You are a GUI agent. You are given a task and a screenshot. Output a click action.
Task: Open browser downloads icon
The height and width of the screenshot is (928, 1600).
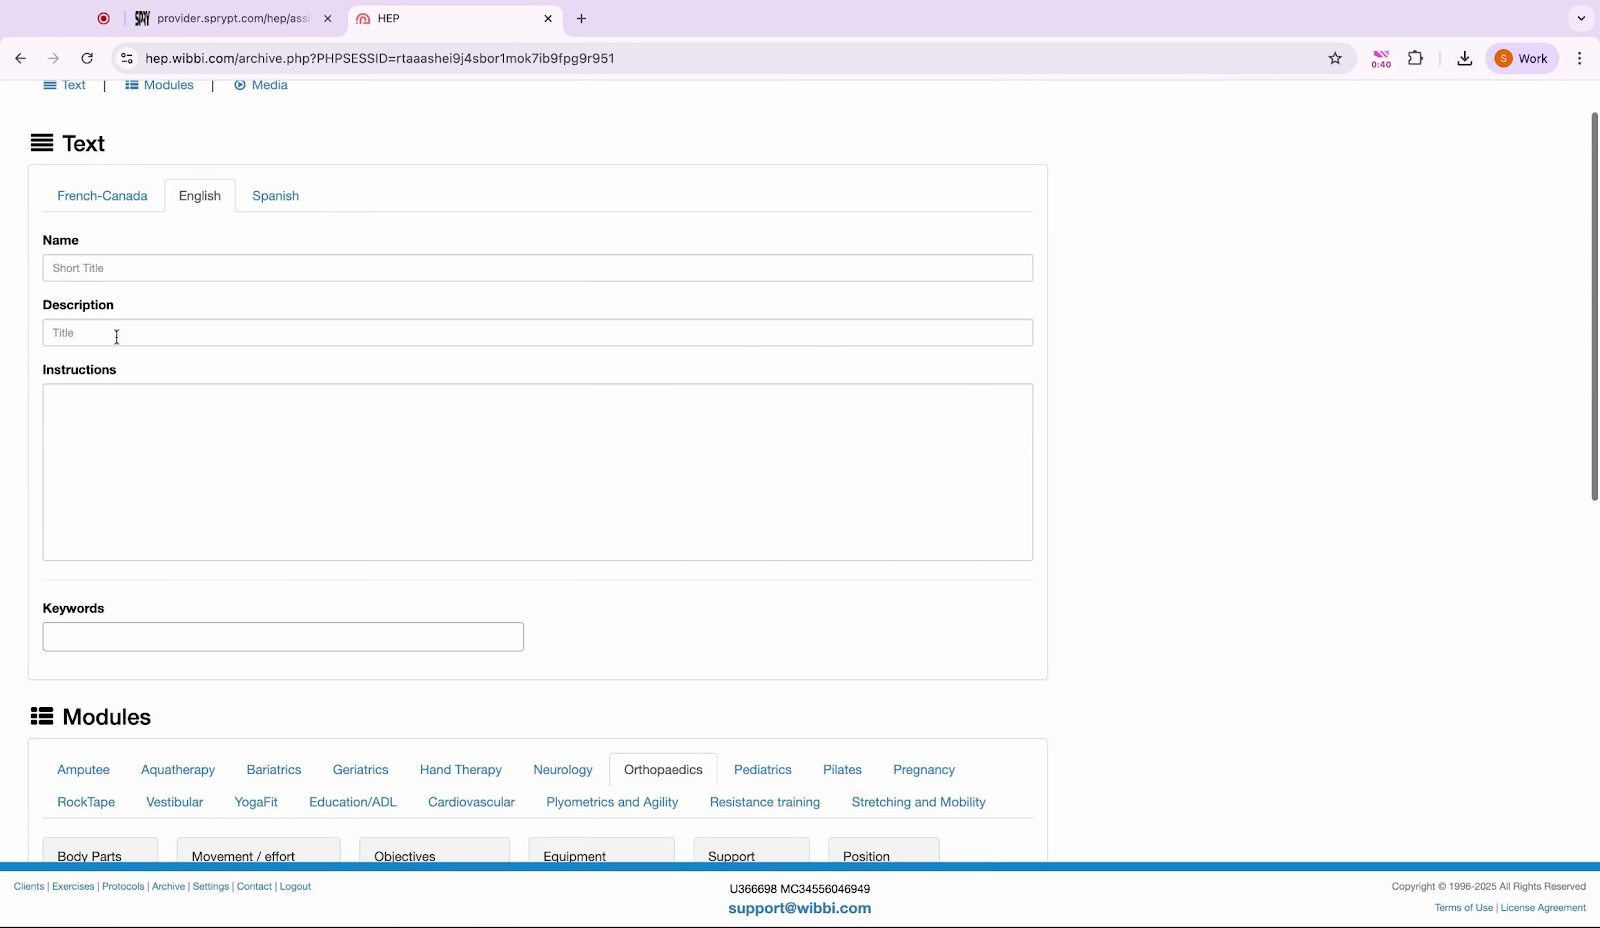[x=1465, y=59]
